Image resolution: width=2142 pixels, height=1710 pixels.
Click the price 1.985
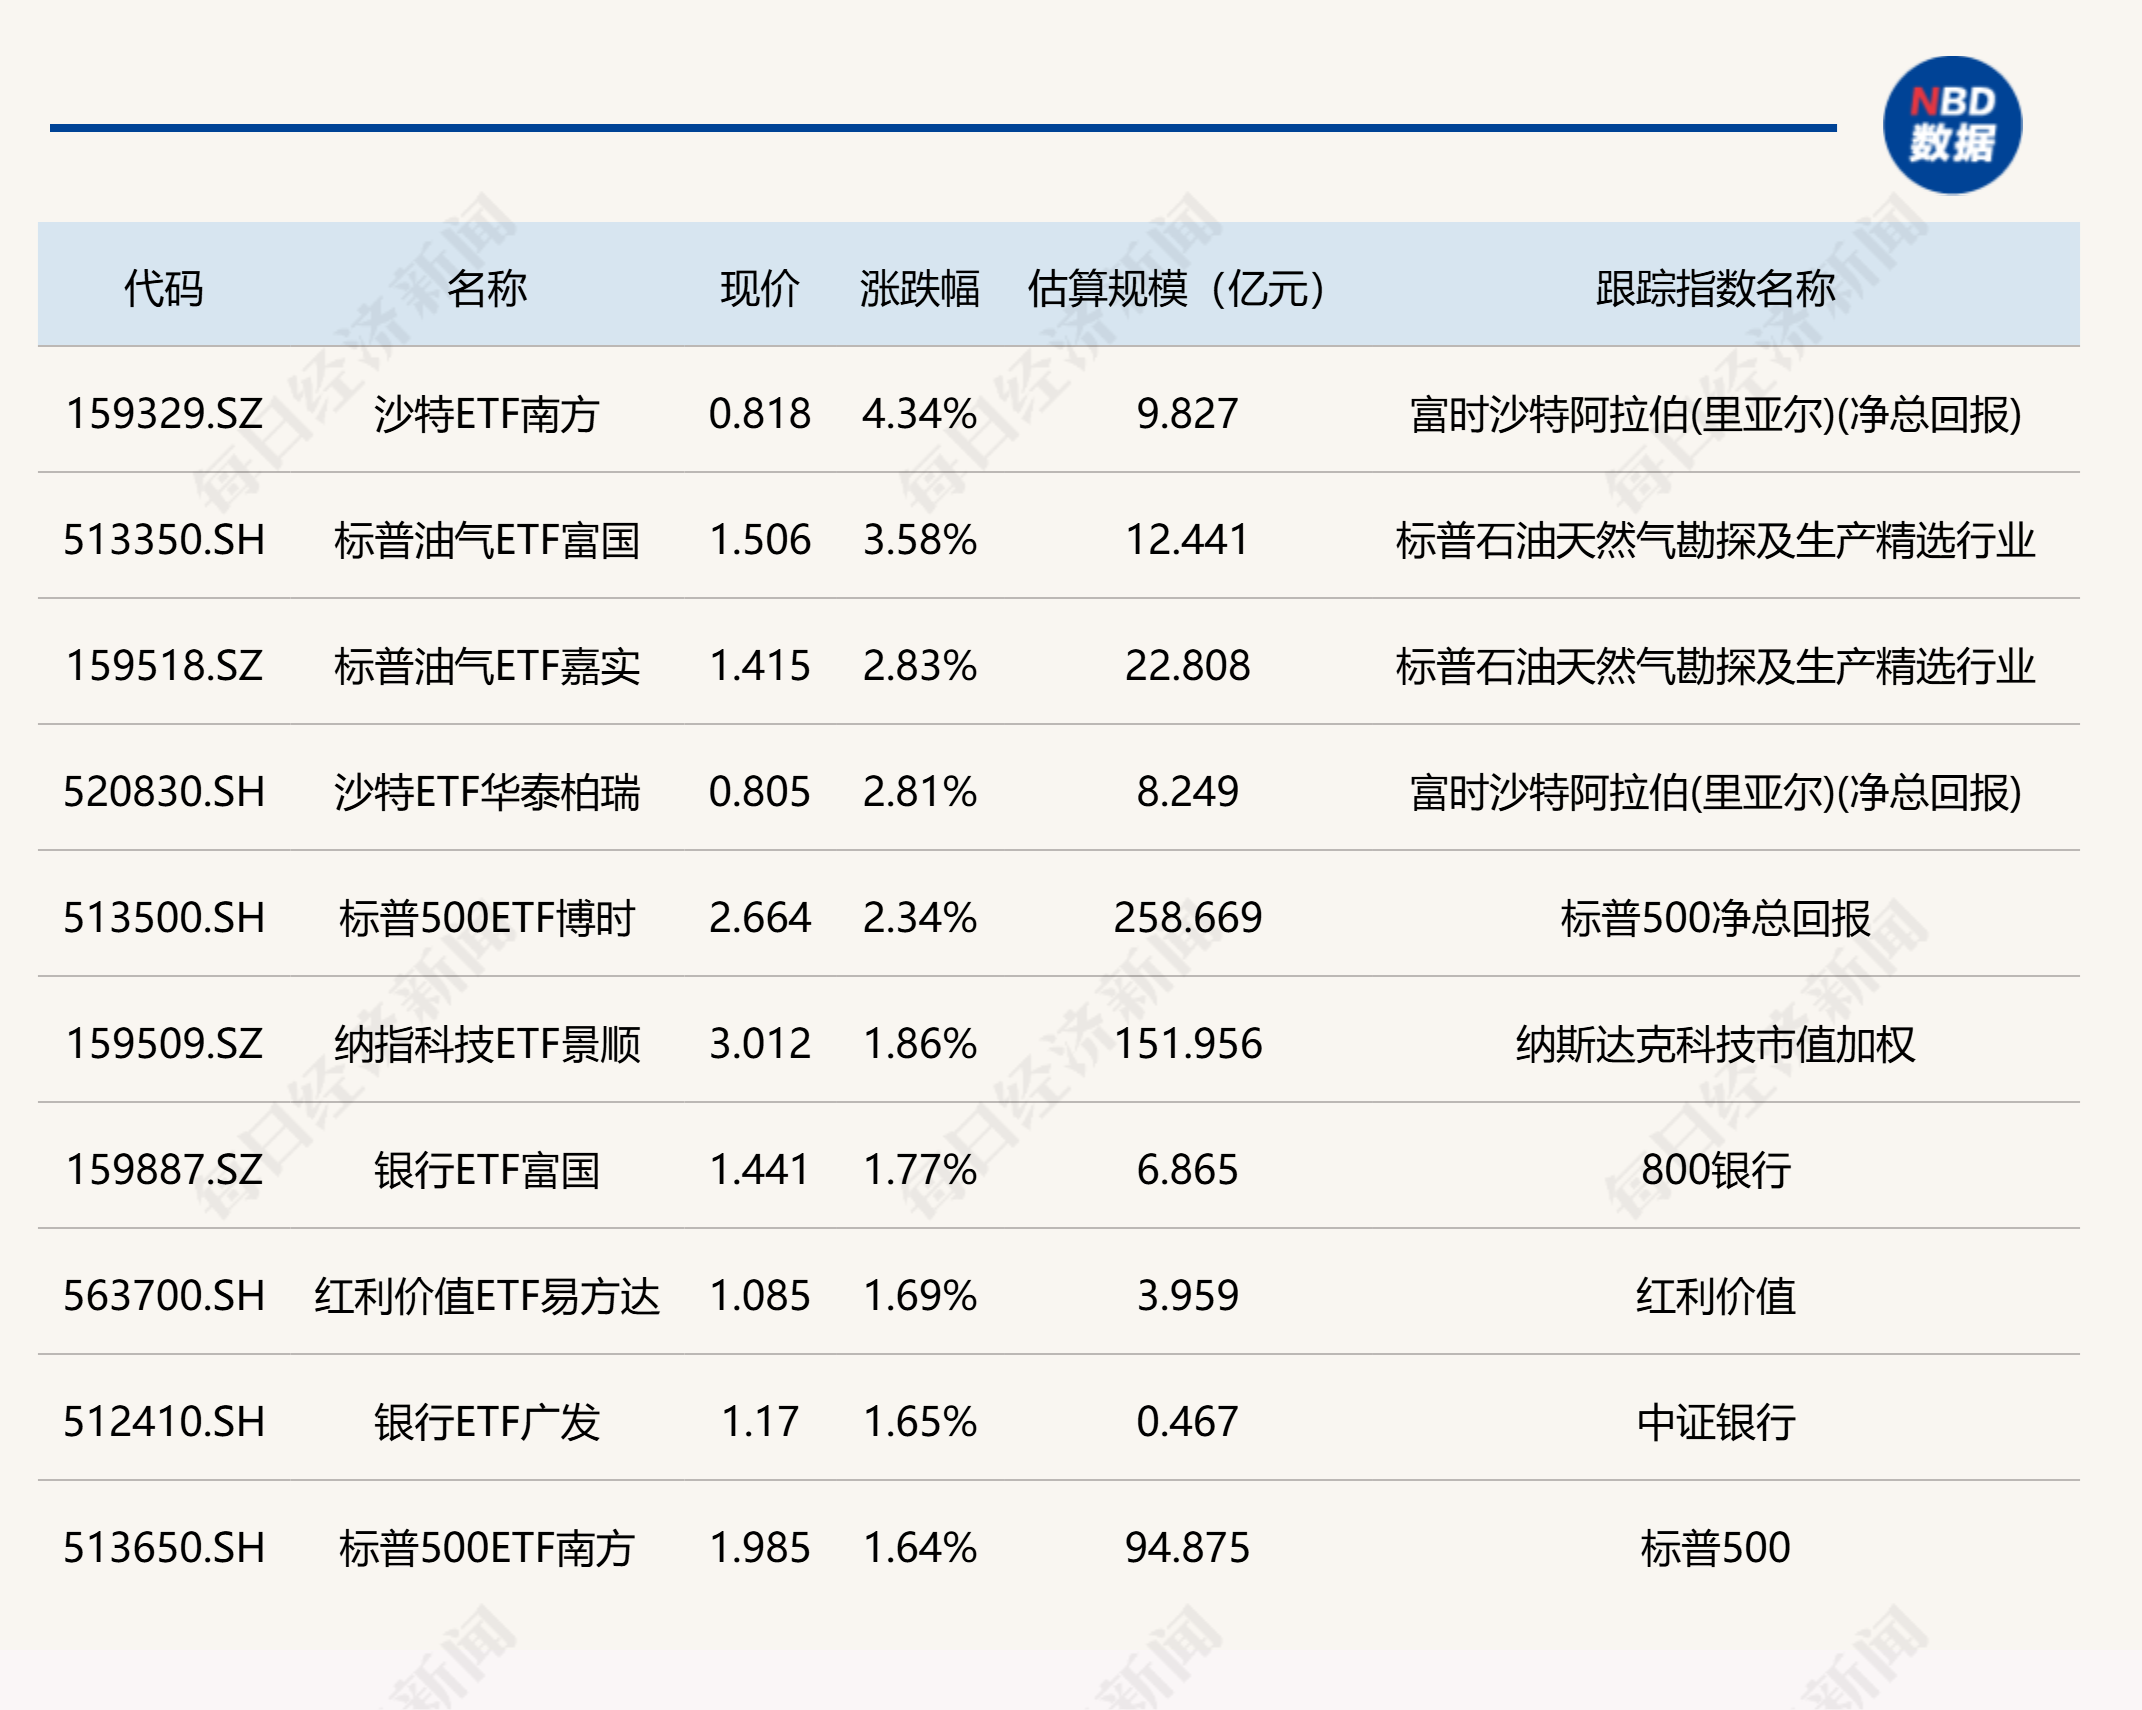760,1548
